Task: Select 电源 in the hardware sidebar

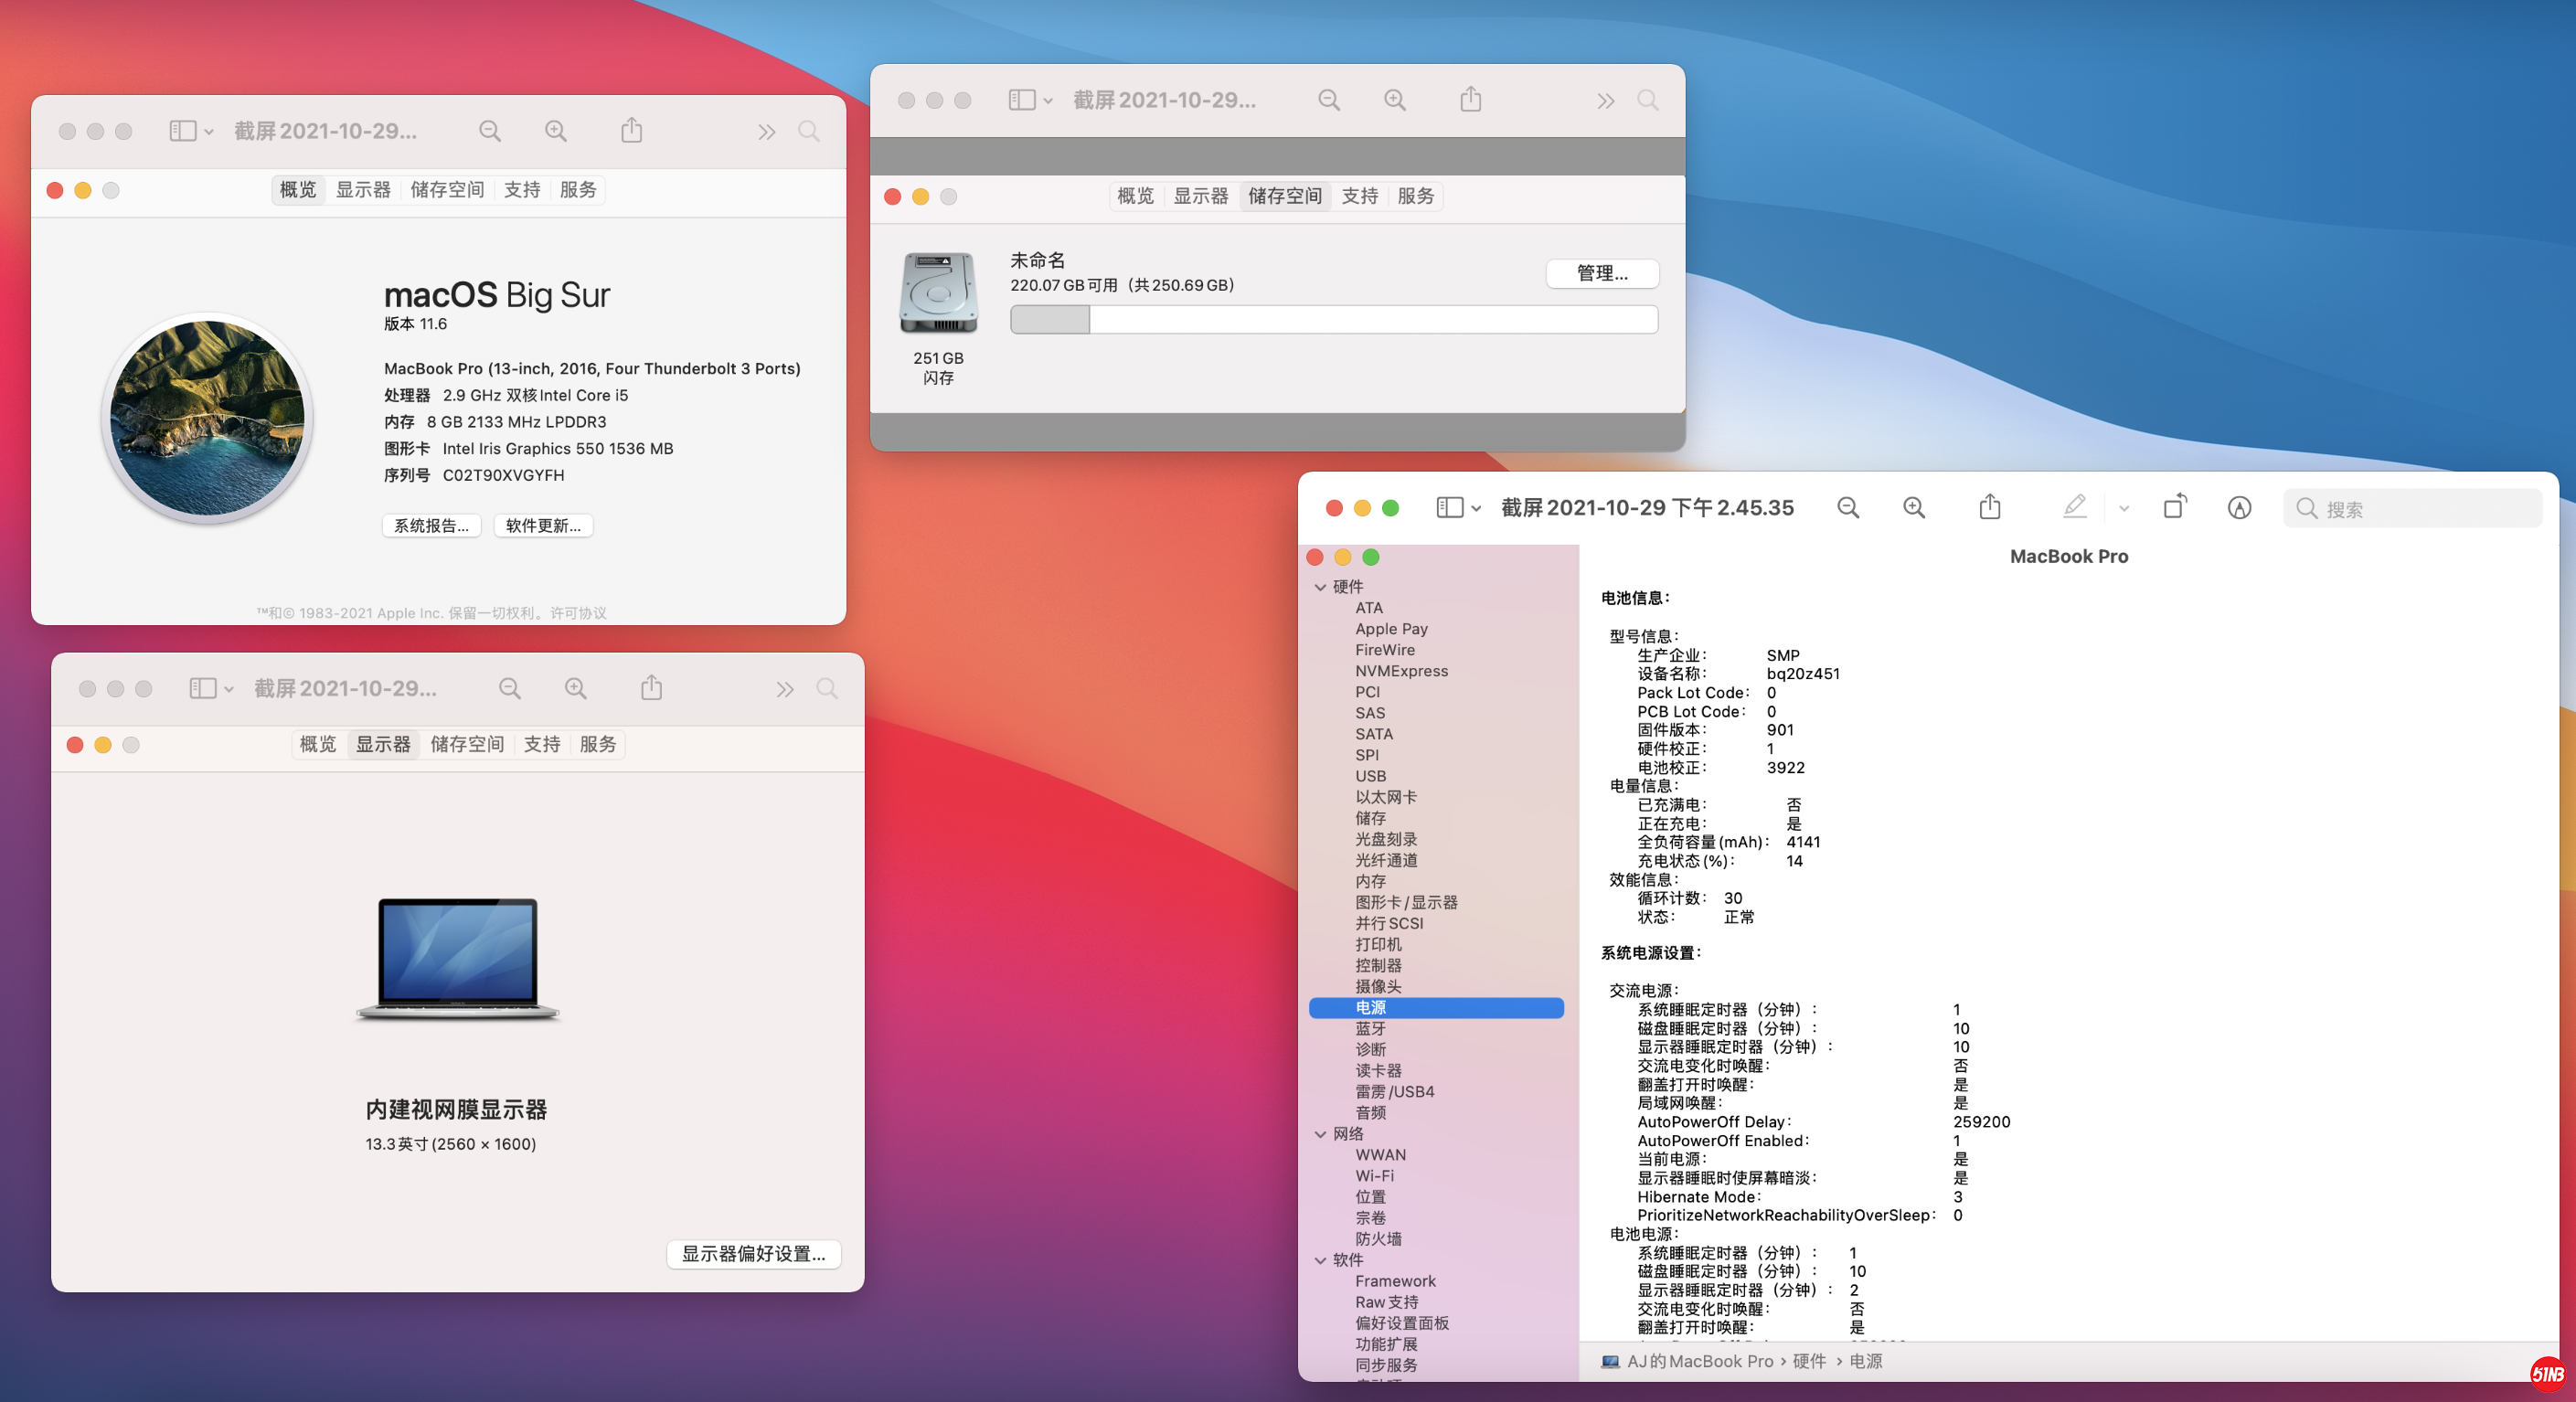Action: pyautogui.click(x=1437, y=1008)
